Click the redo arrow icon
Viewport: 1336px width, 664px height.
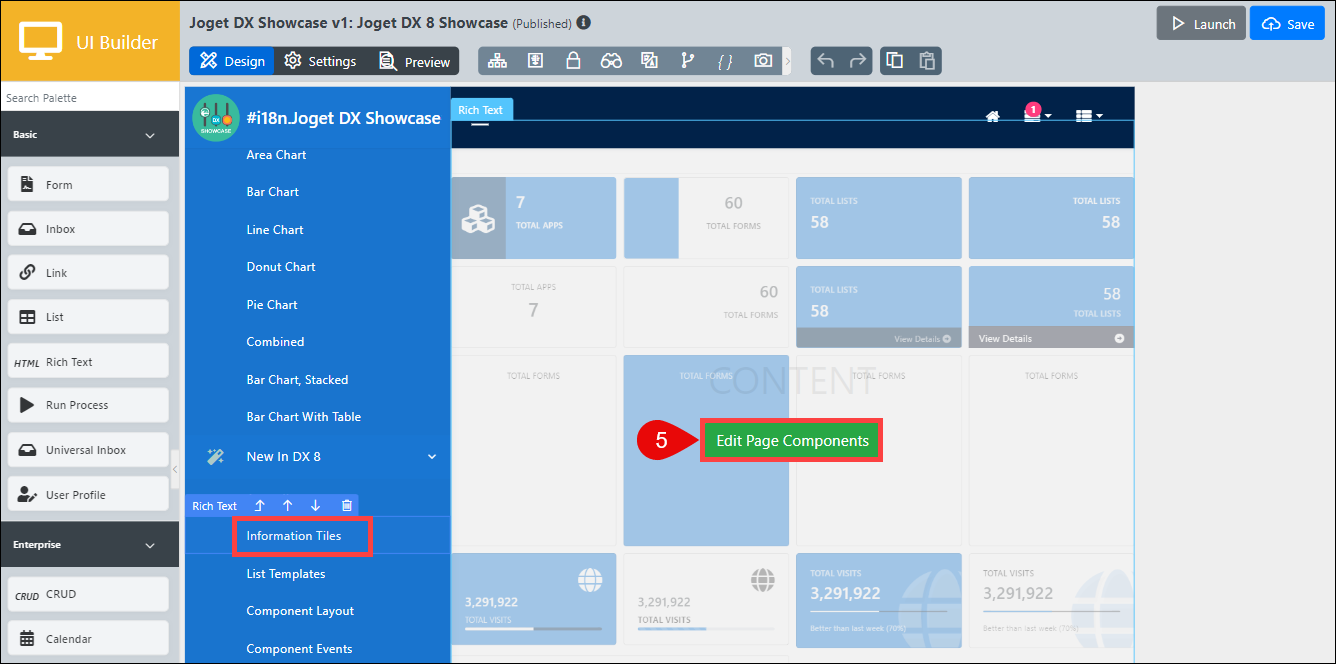[x=858, y=61]
